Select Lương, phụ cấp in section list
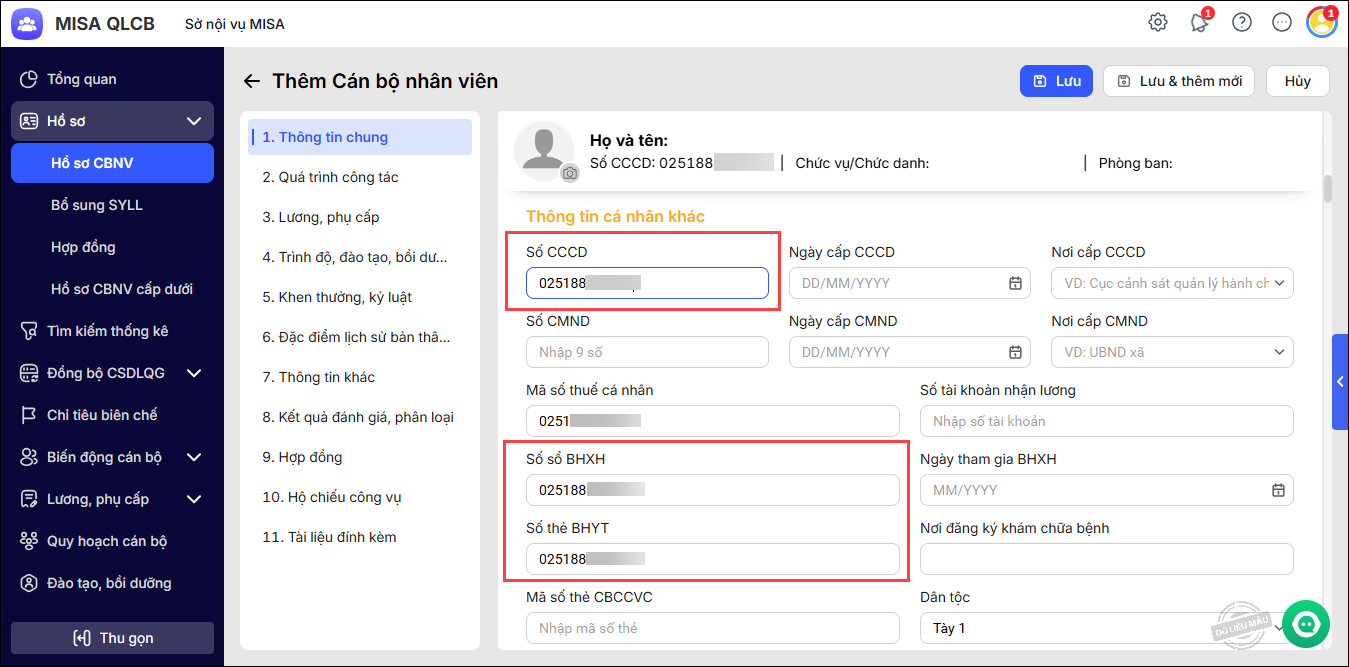The image size is (1349, 667). [x=321, y=217]
